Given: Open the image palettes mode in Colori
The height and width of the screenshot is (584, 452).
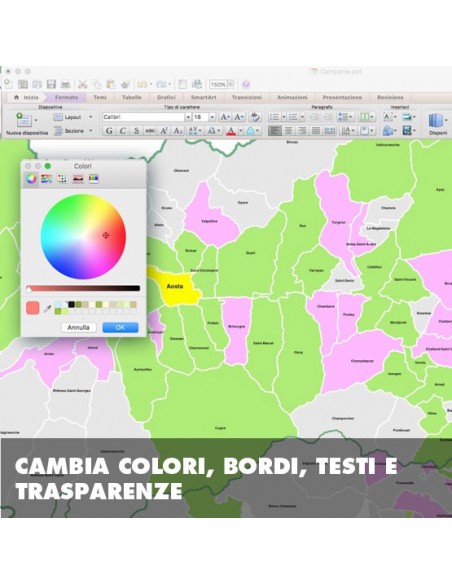Looking at the screenshot, I should tap(78, 179).
